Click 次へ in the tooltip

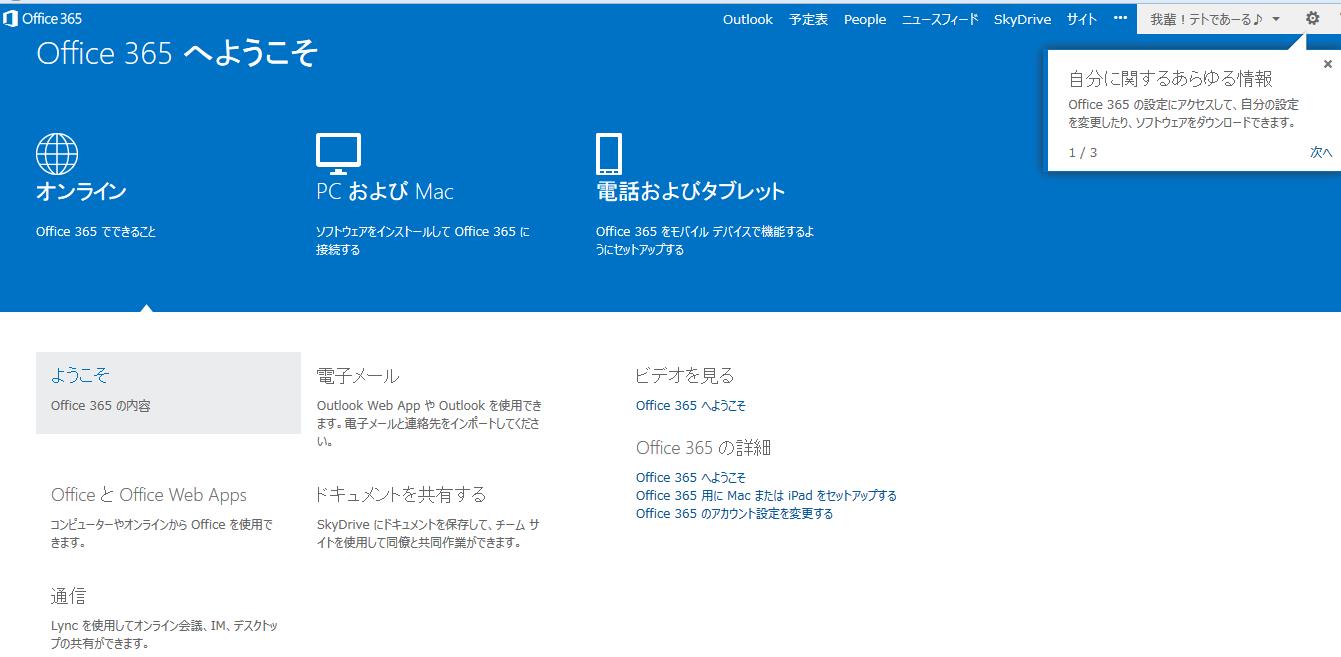coord(1321,152)
